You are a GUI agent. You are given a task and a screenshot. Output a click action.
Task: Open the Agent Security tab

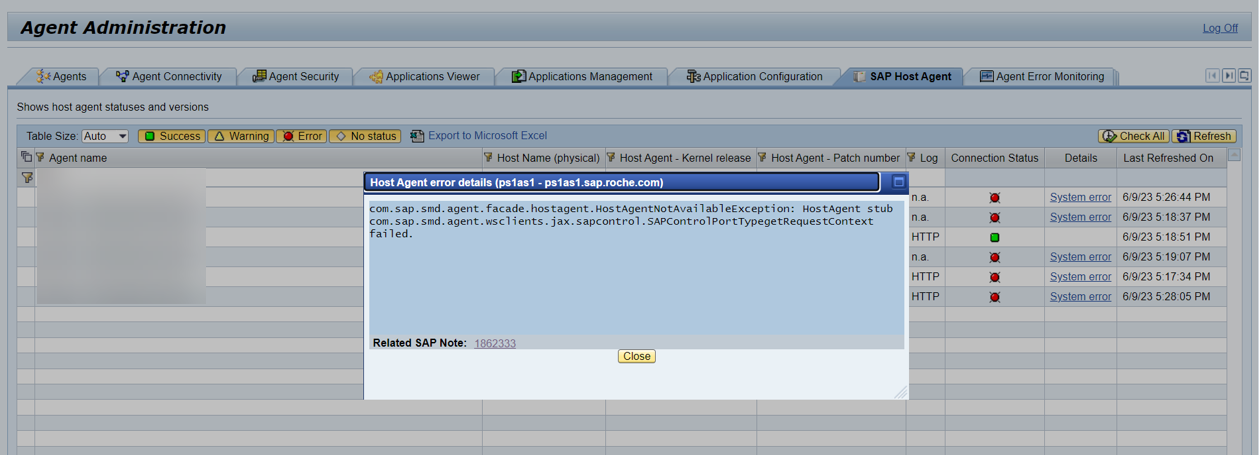click(x=295, y=76)
